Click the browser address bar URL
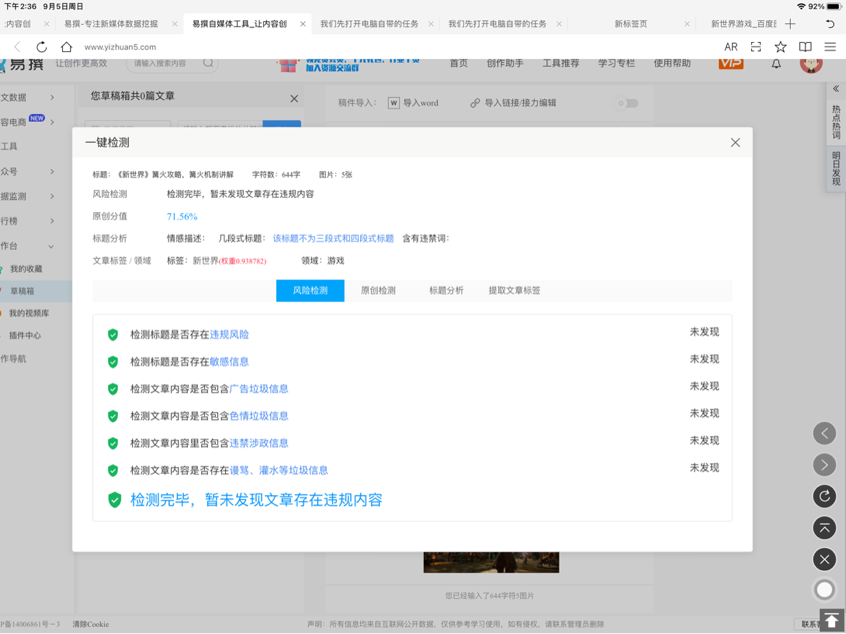846x634 pixels. click(120, 47)
